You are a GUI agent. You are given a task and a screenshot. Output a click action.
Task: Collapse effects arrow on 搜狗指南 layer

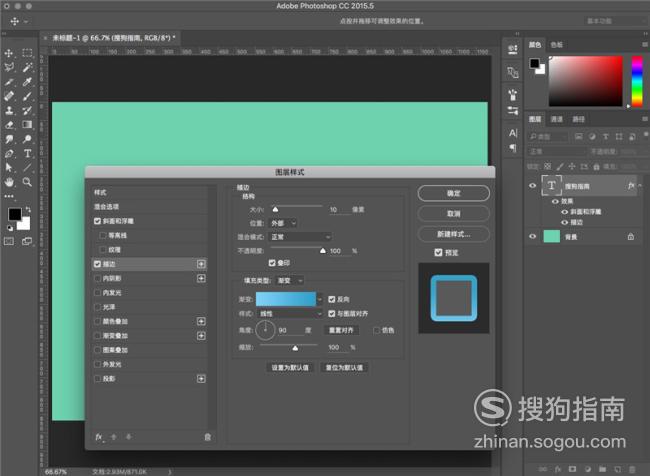pos(640,185)
